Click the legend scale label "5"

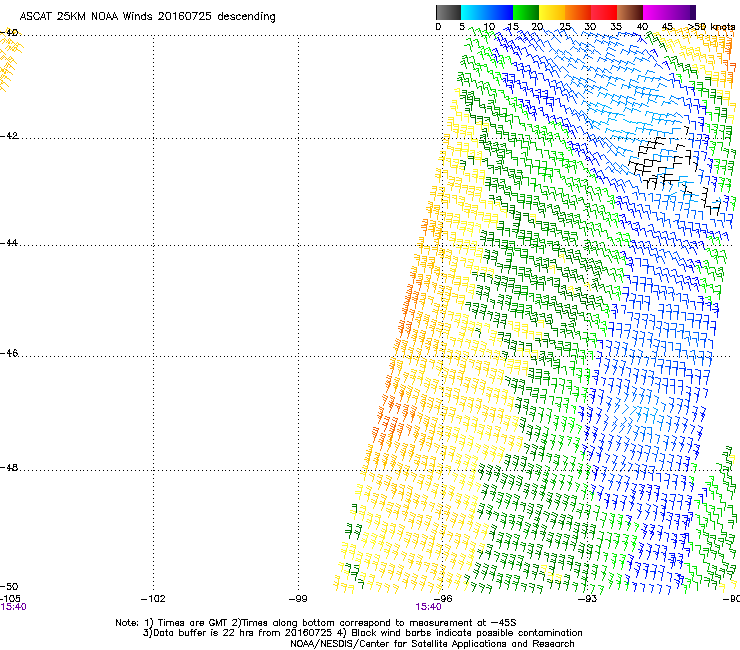(462, 27)
